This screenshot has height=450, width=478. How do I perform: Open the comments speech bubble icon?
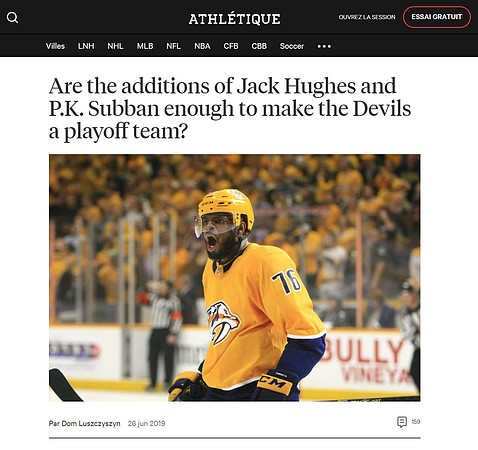click(x=402, y=422)
